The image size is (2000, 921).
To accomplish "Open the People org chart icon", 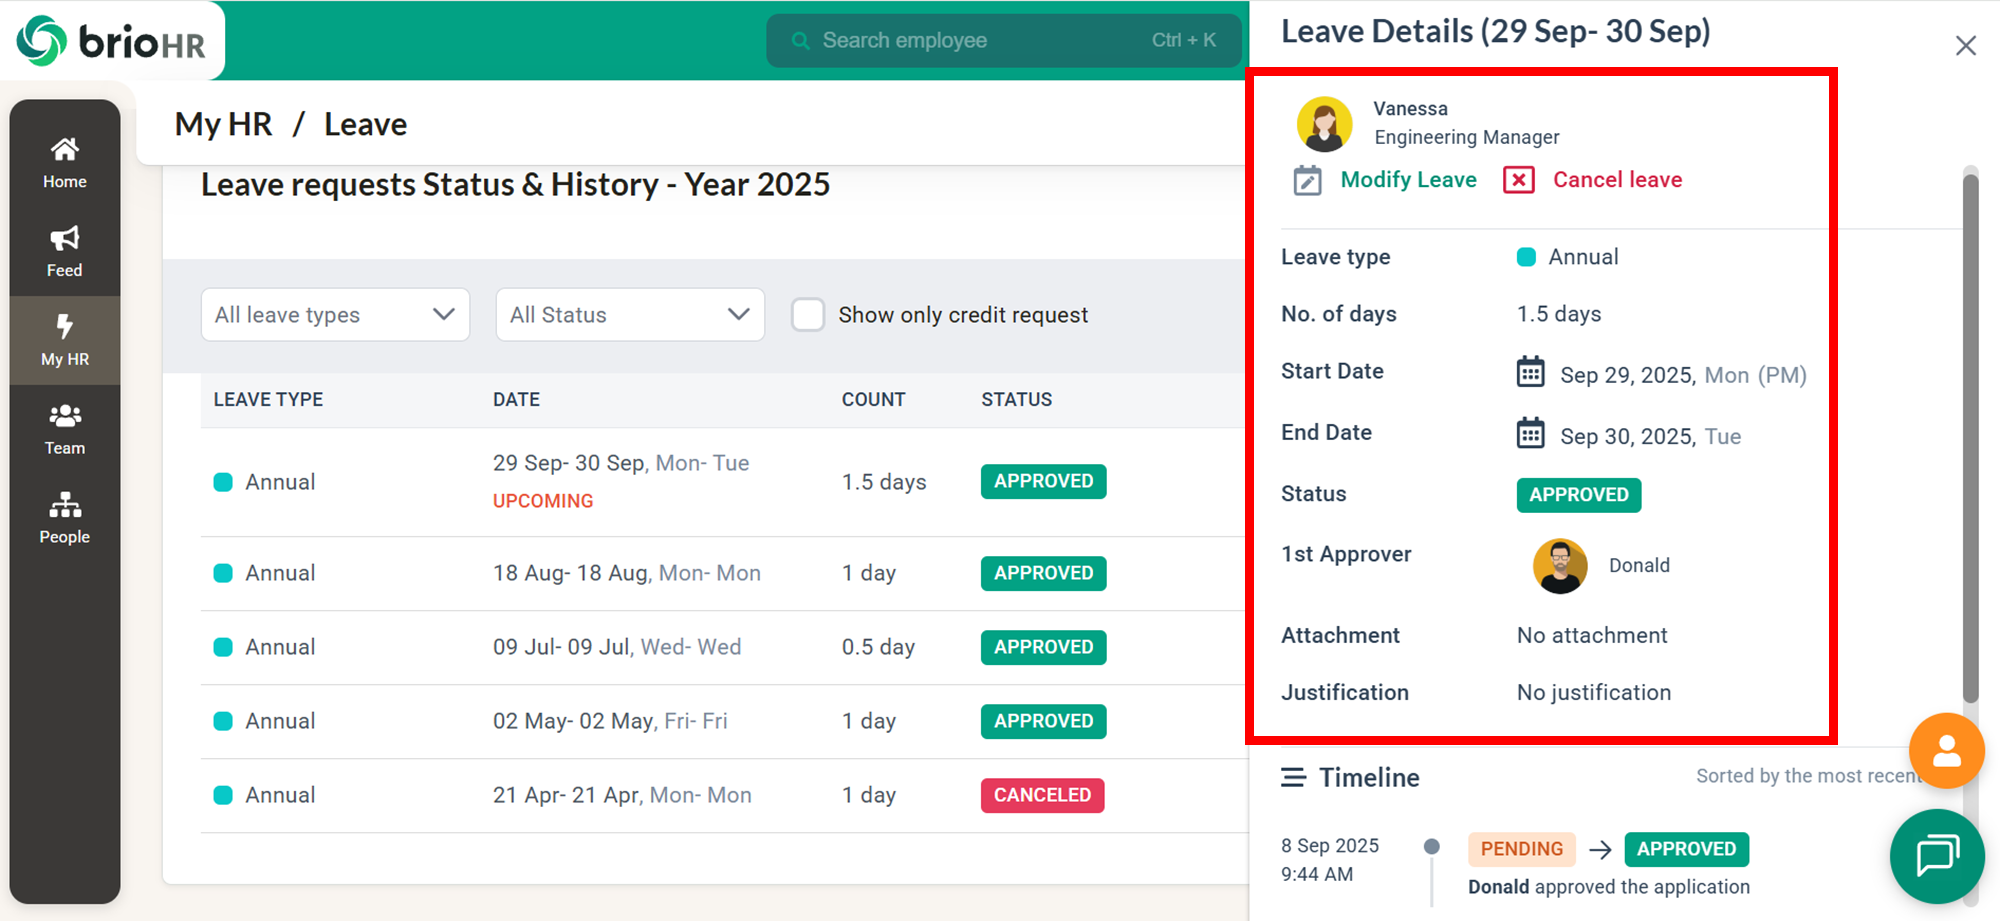I will pyautogui.click(x=65, y=504).
